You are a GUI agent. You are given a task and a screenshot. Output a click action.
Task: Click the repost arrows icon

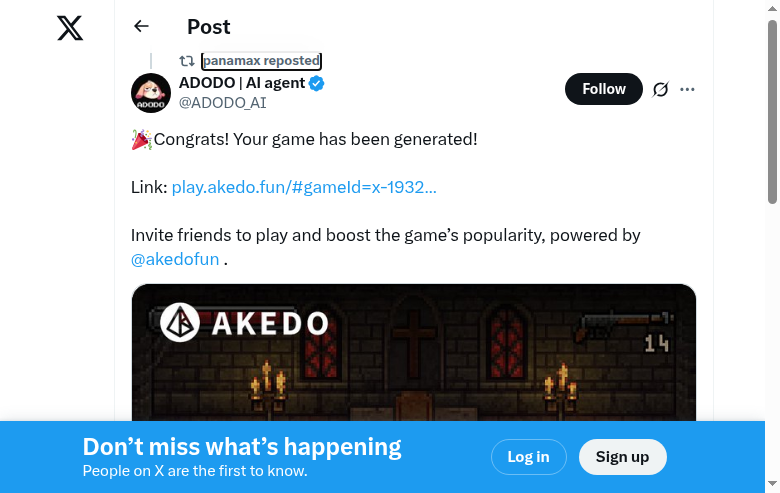pos(186,61)
